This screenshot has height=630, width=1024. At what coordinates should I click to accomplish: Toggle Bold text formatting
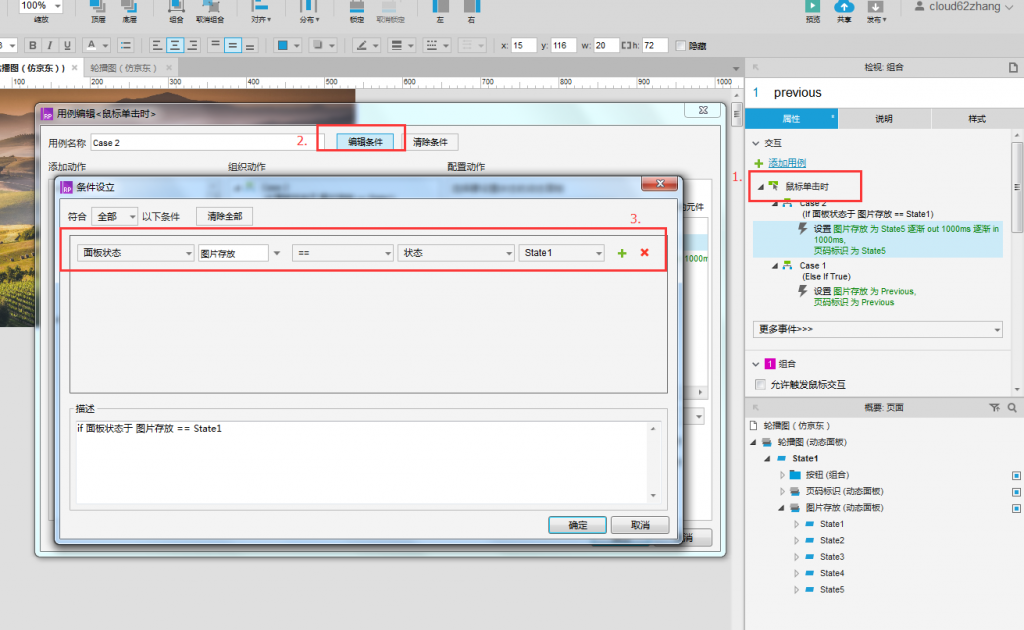[33, 45]
